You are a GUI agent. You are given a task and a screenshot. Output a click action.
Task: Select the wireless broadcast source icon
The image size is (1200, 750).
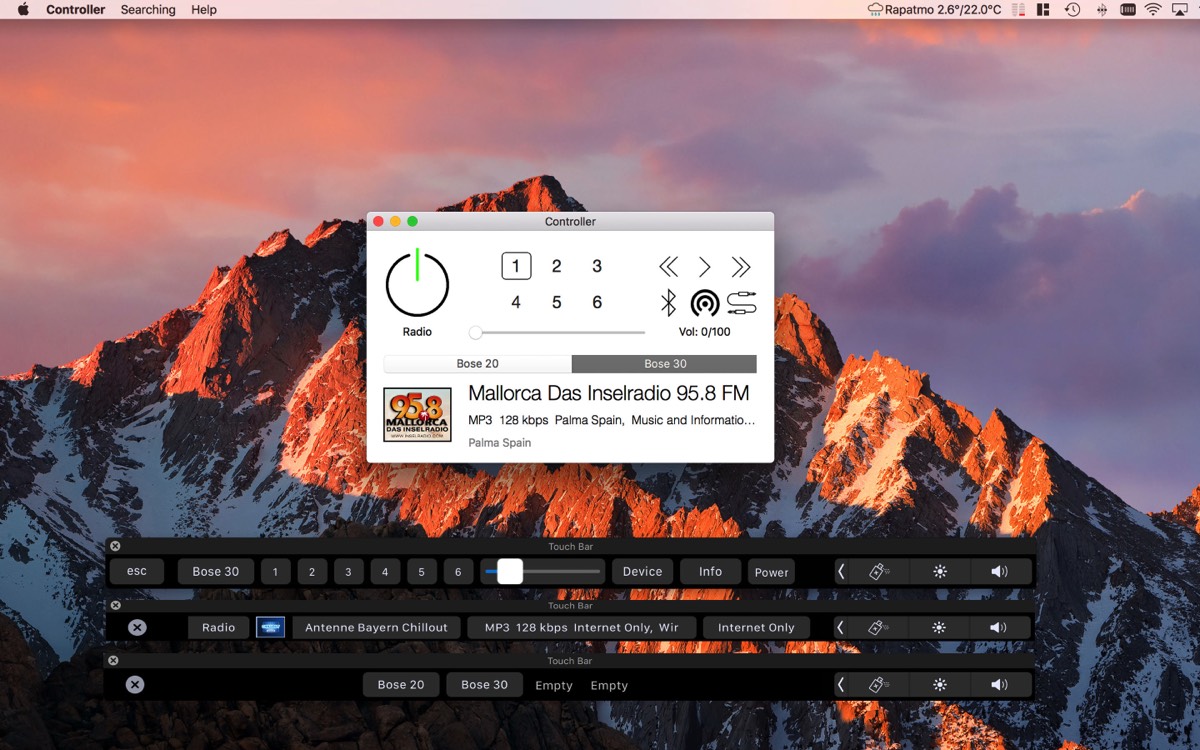705,302
